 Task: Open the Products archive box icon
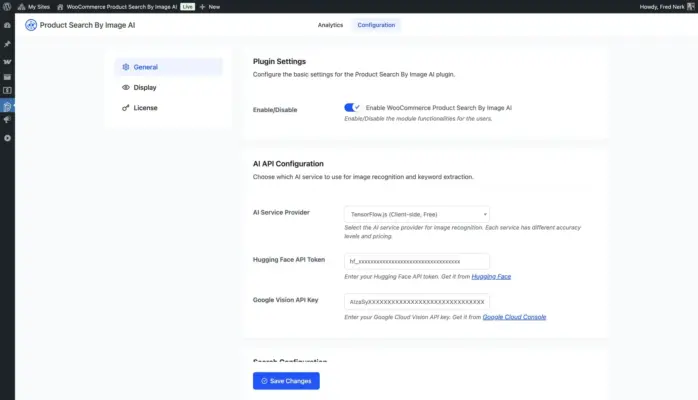pyautogui.click(x=7, y=77)
